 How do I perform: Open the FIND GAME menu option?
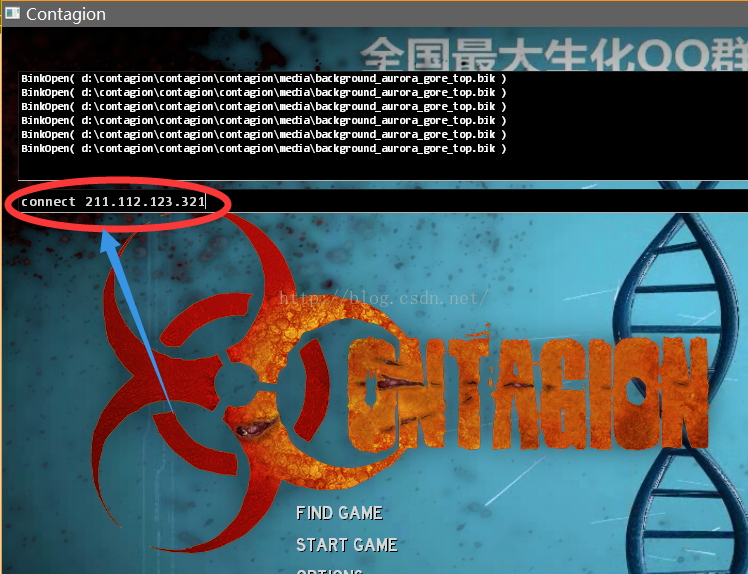pos(339,513)
